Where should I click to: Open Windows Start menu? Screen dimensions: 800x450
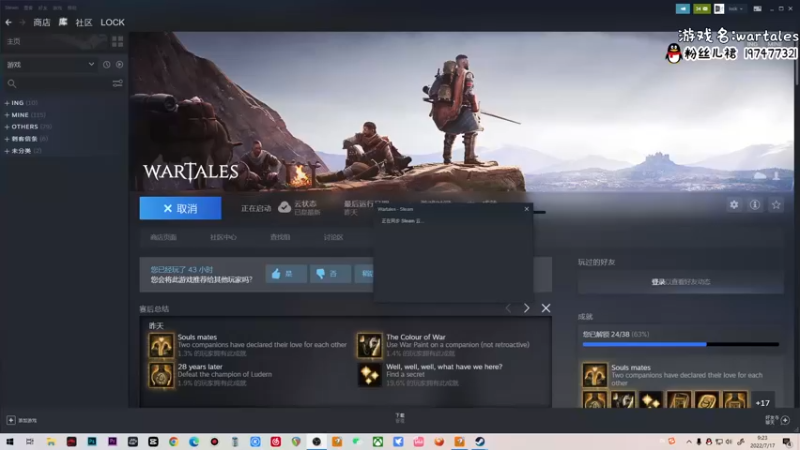[10, 441]
